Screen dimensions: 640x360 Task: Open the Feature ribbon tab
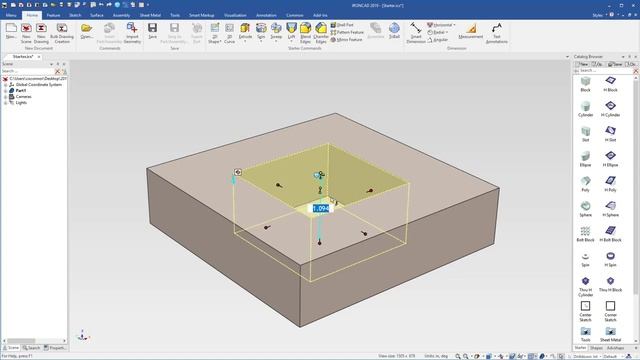point(53,15)
